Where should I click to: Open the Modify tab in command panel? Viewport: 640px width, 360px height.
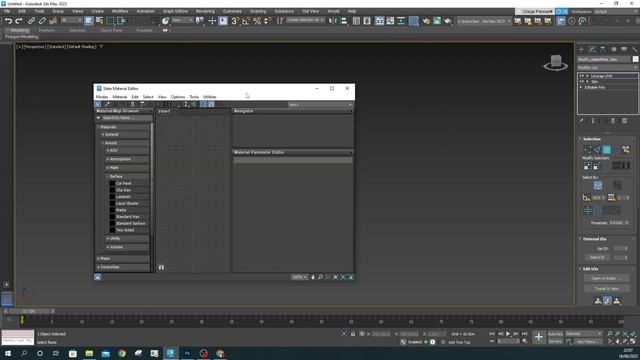592,49
